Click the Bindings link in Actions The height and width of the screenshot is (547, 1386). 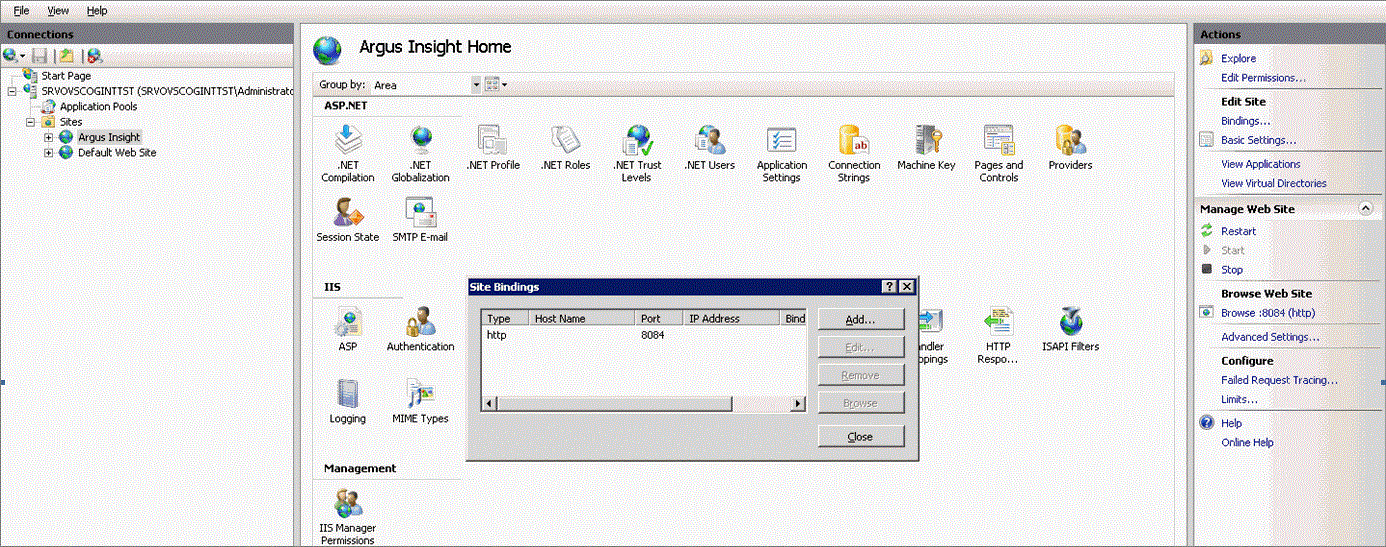tap(1246, 121)
